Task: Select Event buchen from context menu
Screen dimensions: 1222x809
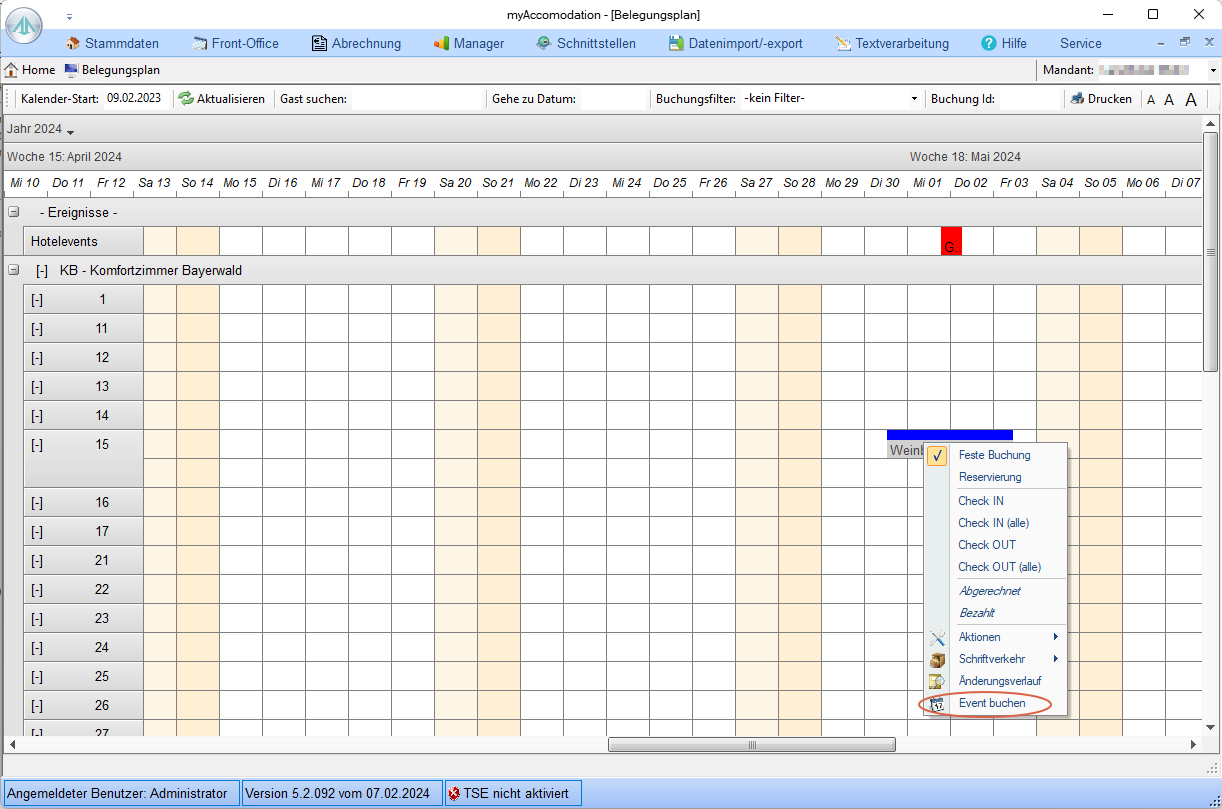Action: click(991, 704)
